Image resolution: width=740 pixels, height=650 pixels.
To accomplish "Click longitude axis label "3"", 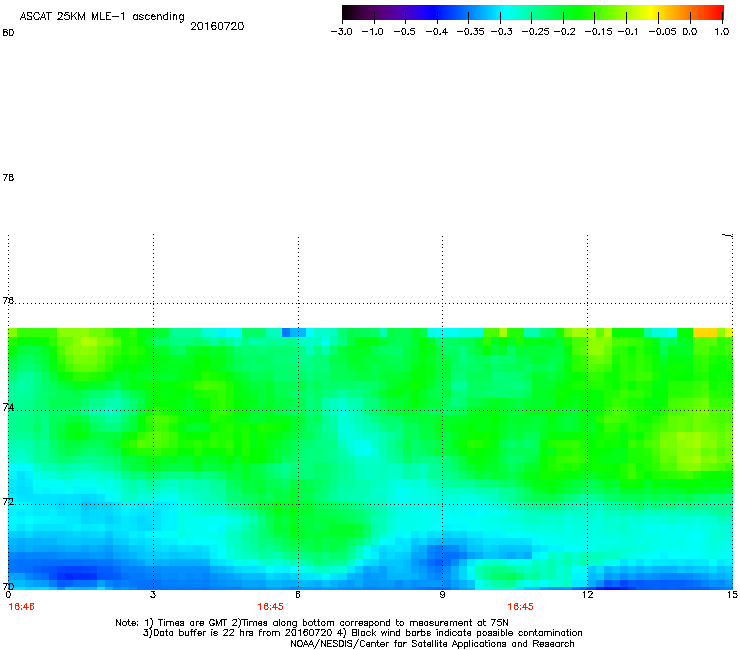I will pyautogui.click(x=152, y=595).
